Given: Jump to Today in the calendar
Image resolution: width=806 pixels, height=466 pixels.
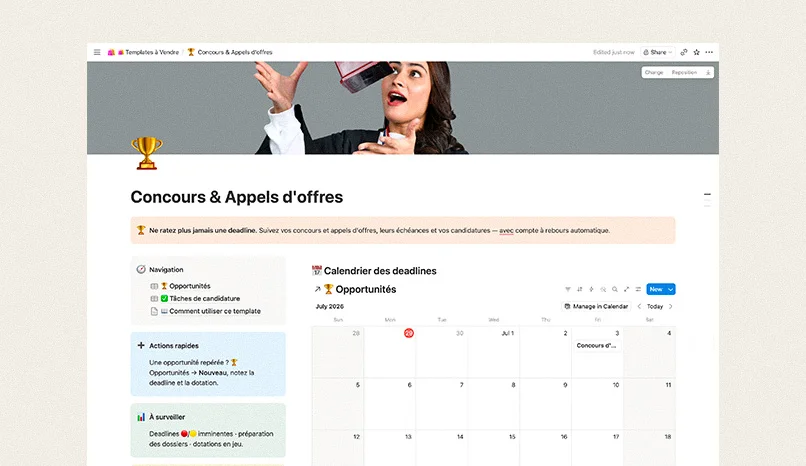Looking at the screenshot, I should click(x=655, y=306).
